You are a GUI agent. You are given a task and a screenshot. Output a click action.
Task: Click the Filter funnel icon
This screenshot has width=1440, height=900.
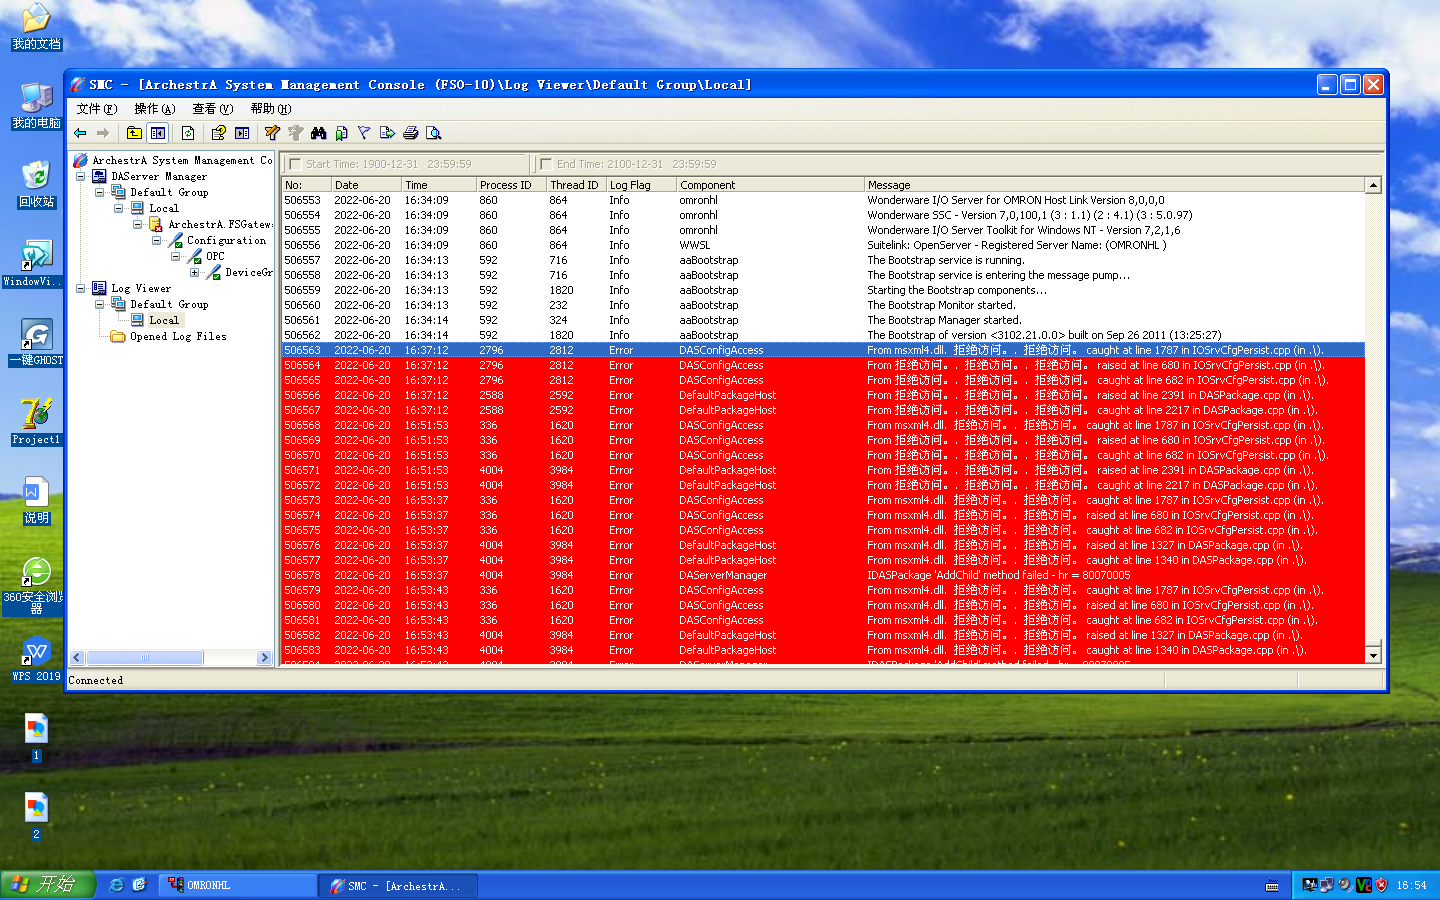point(364,133)
